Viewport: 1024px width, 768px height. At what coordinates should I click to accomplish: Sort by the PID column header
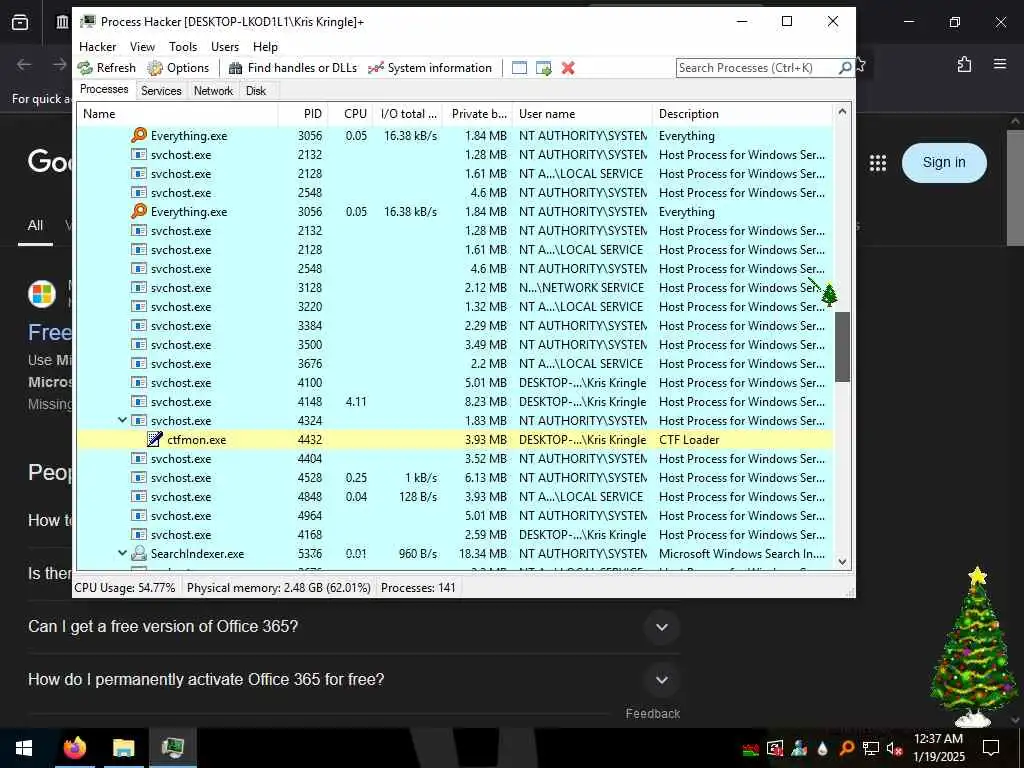click(303, 114)
